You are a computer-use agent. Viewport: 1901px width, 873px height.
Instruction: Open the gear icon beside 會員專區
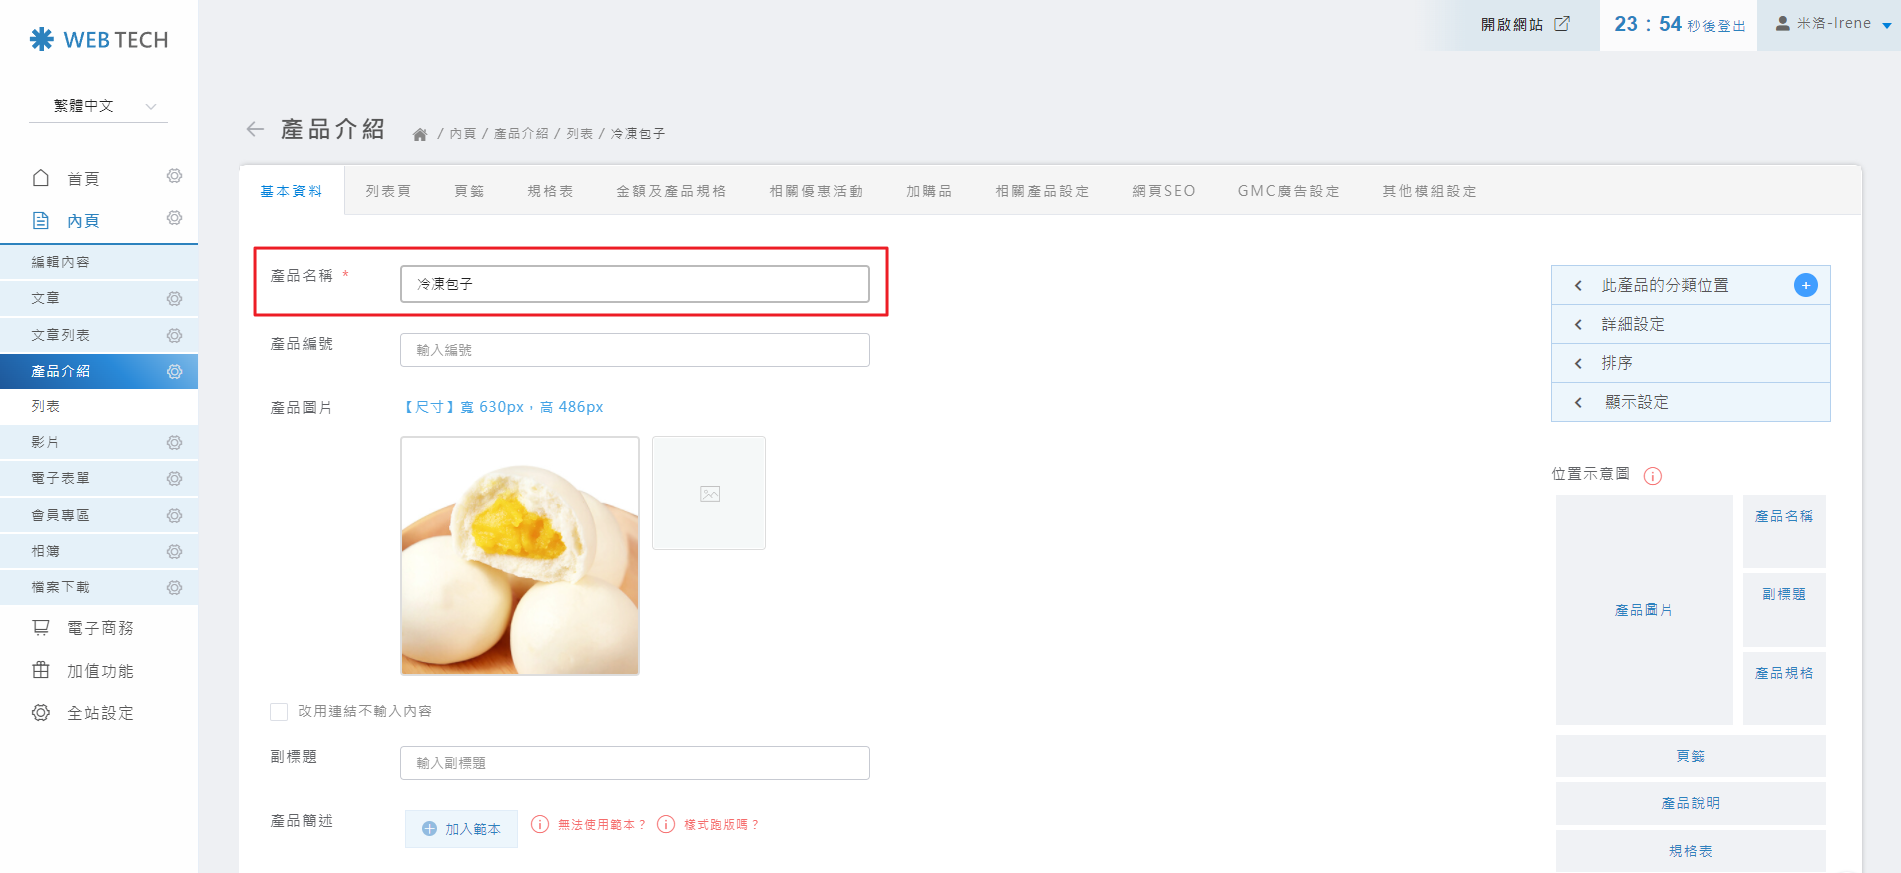pyautogui.click(x=174, y=515)
